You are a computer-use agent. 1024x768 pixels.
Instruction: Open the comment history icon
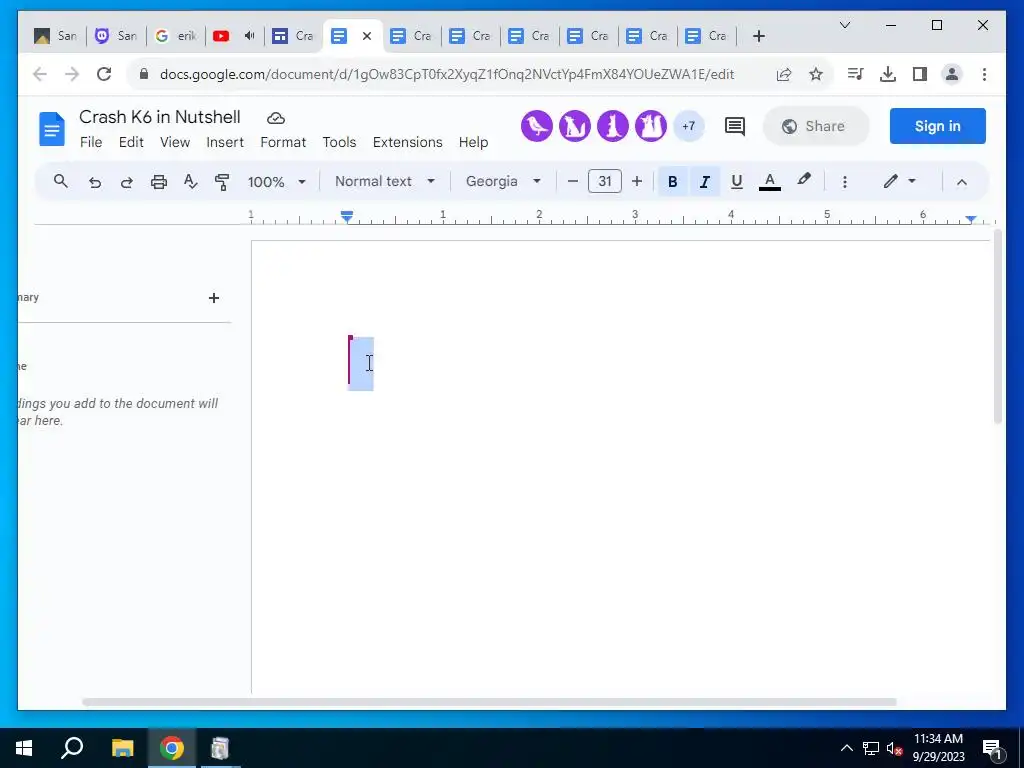coord(735,126)
